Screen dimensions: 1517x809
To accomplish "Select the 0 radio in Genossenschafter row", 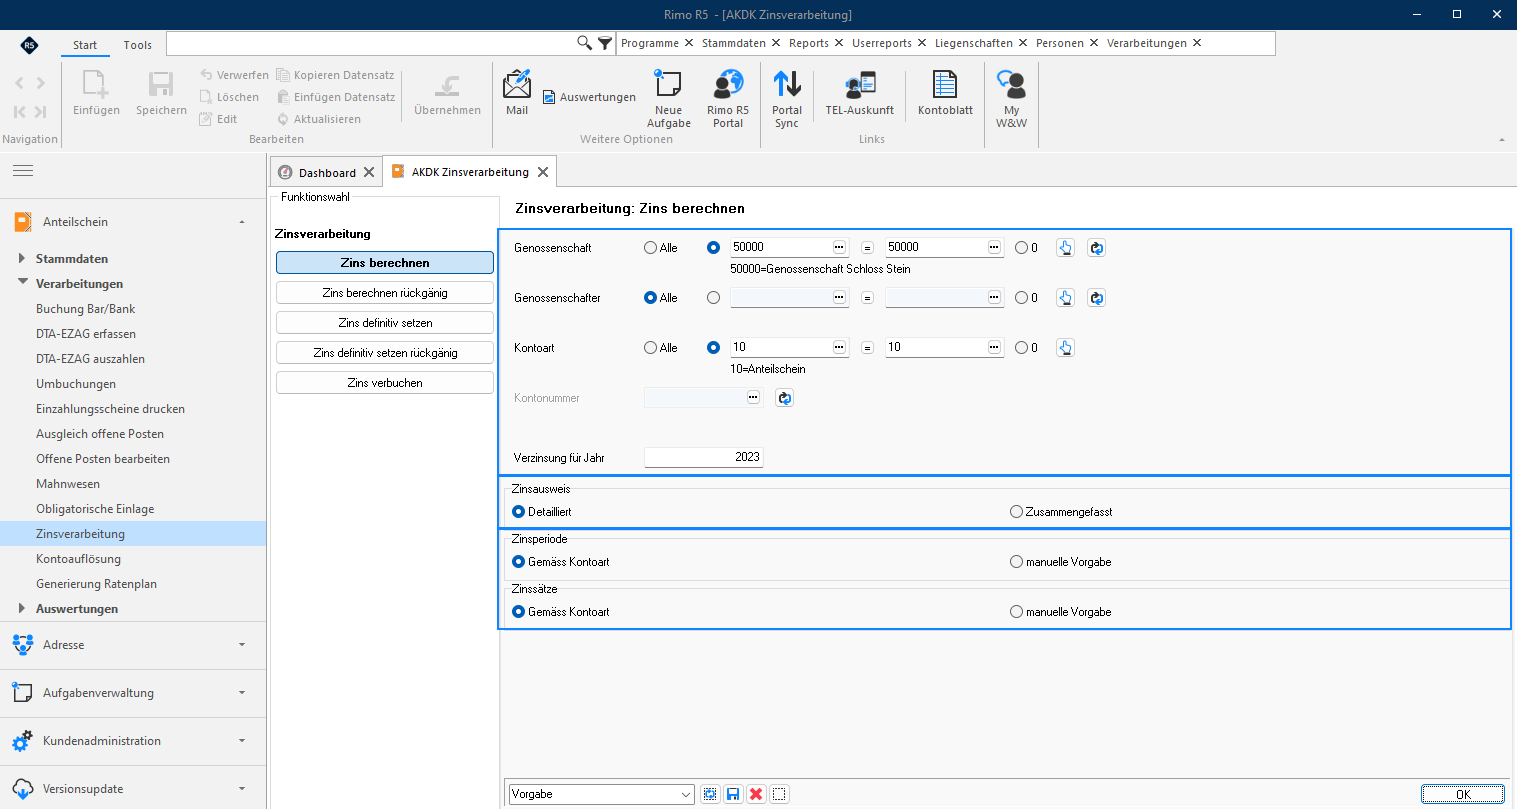I will (x=1021, y=298).
